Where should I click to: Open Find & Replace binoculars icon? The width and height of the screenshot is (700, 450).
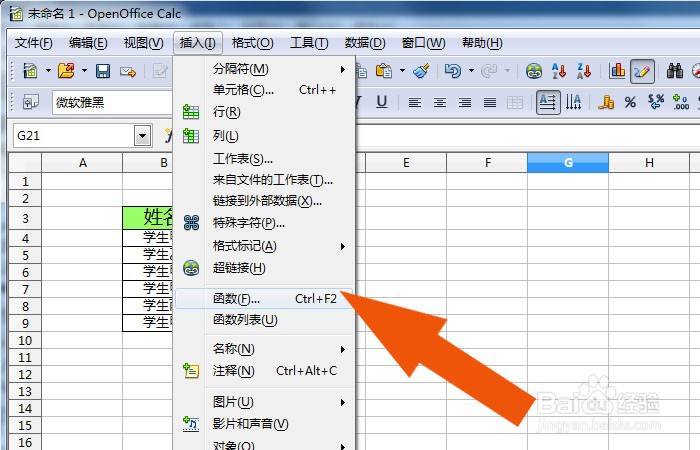point(675,71)
